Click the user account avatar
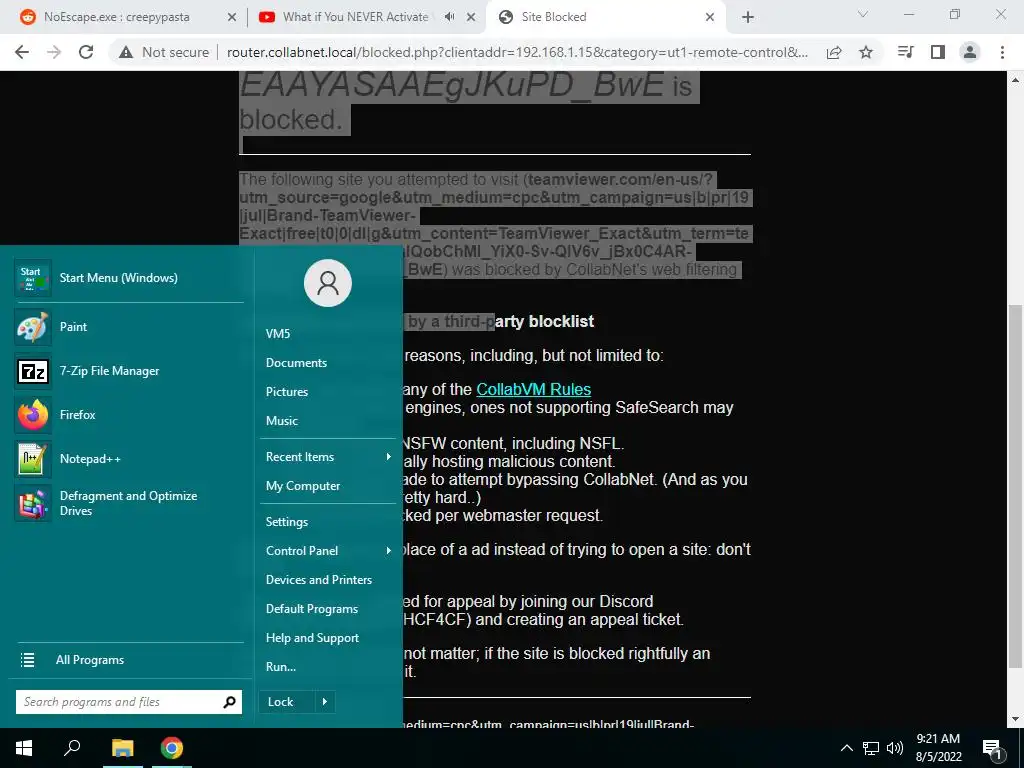 point(328,283)
